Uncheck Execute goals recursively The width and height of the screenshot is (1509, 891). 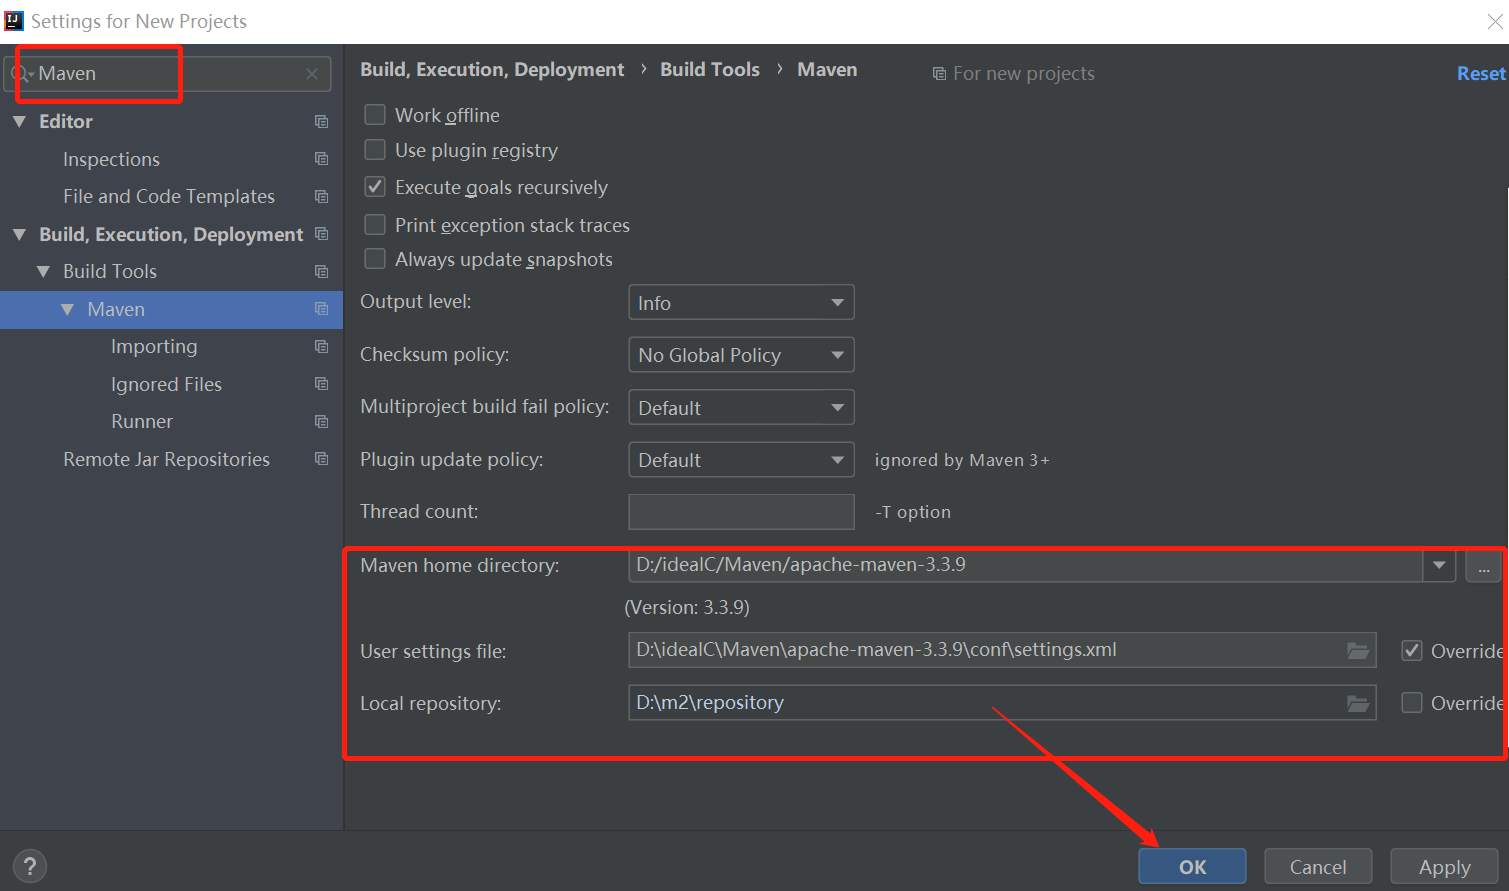point(375,187)
